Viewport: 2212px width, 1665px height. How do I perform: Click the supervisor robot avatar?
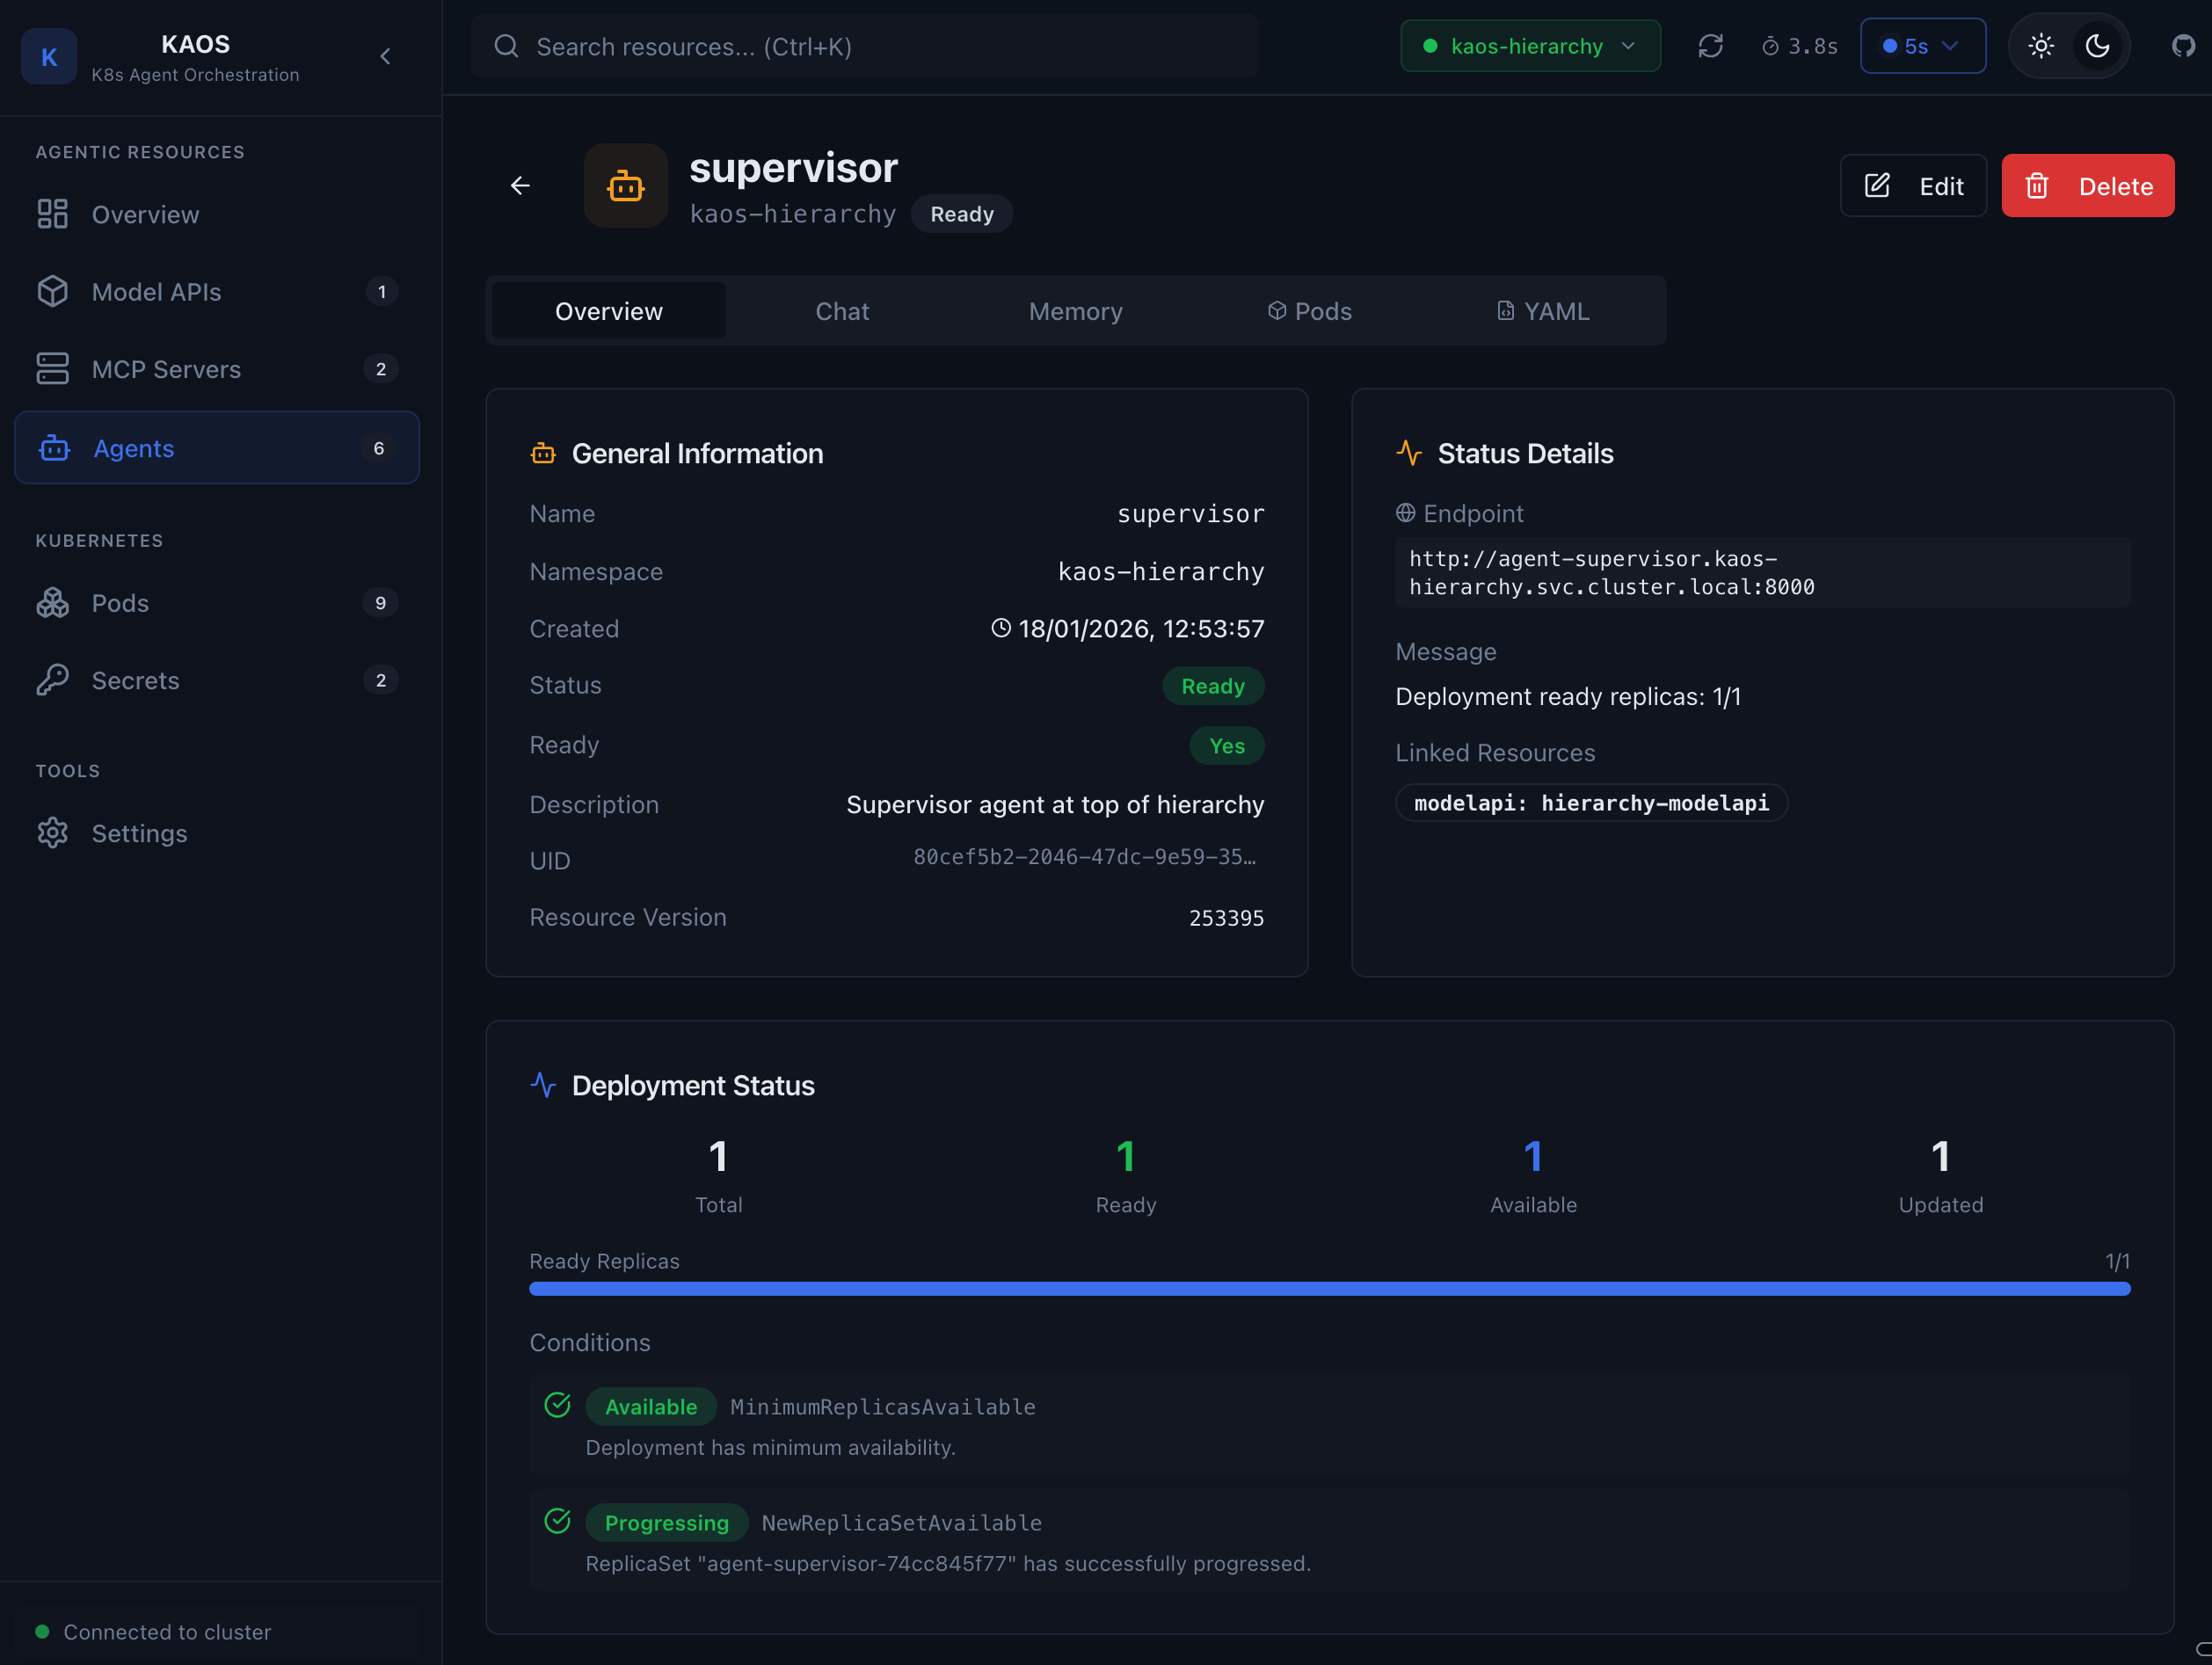(x=625, y=185)
